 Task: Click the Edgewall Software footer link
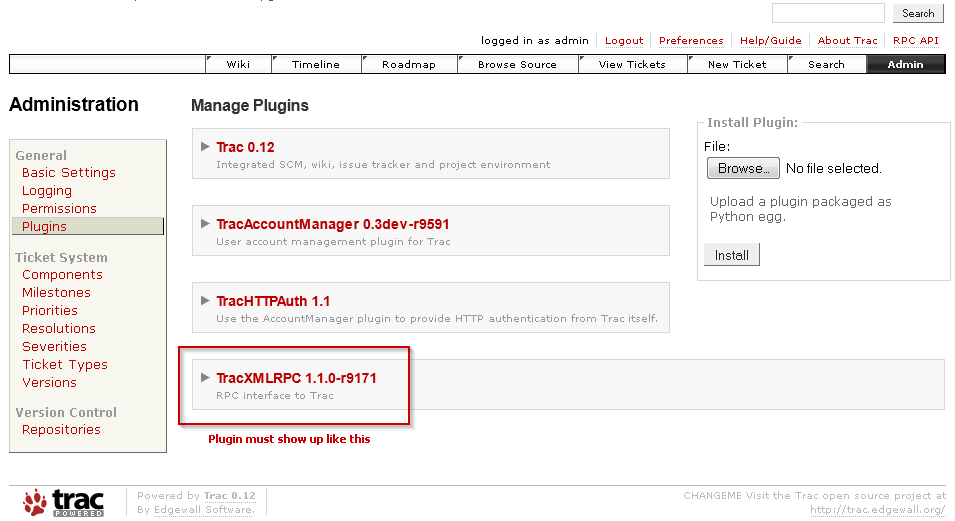pos(203,509)
